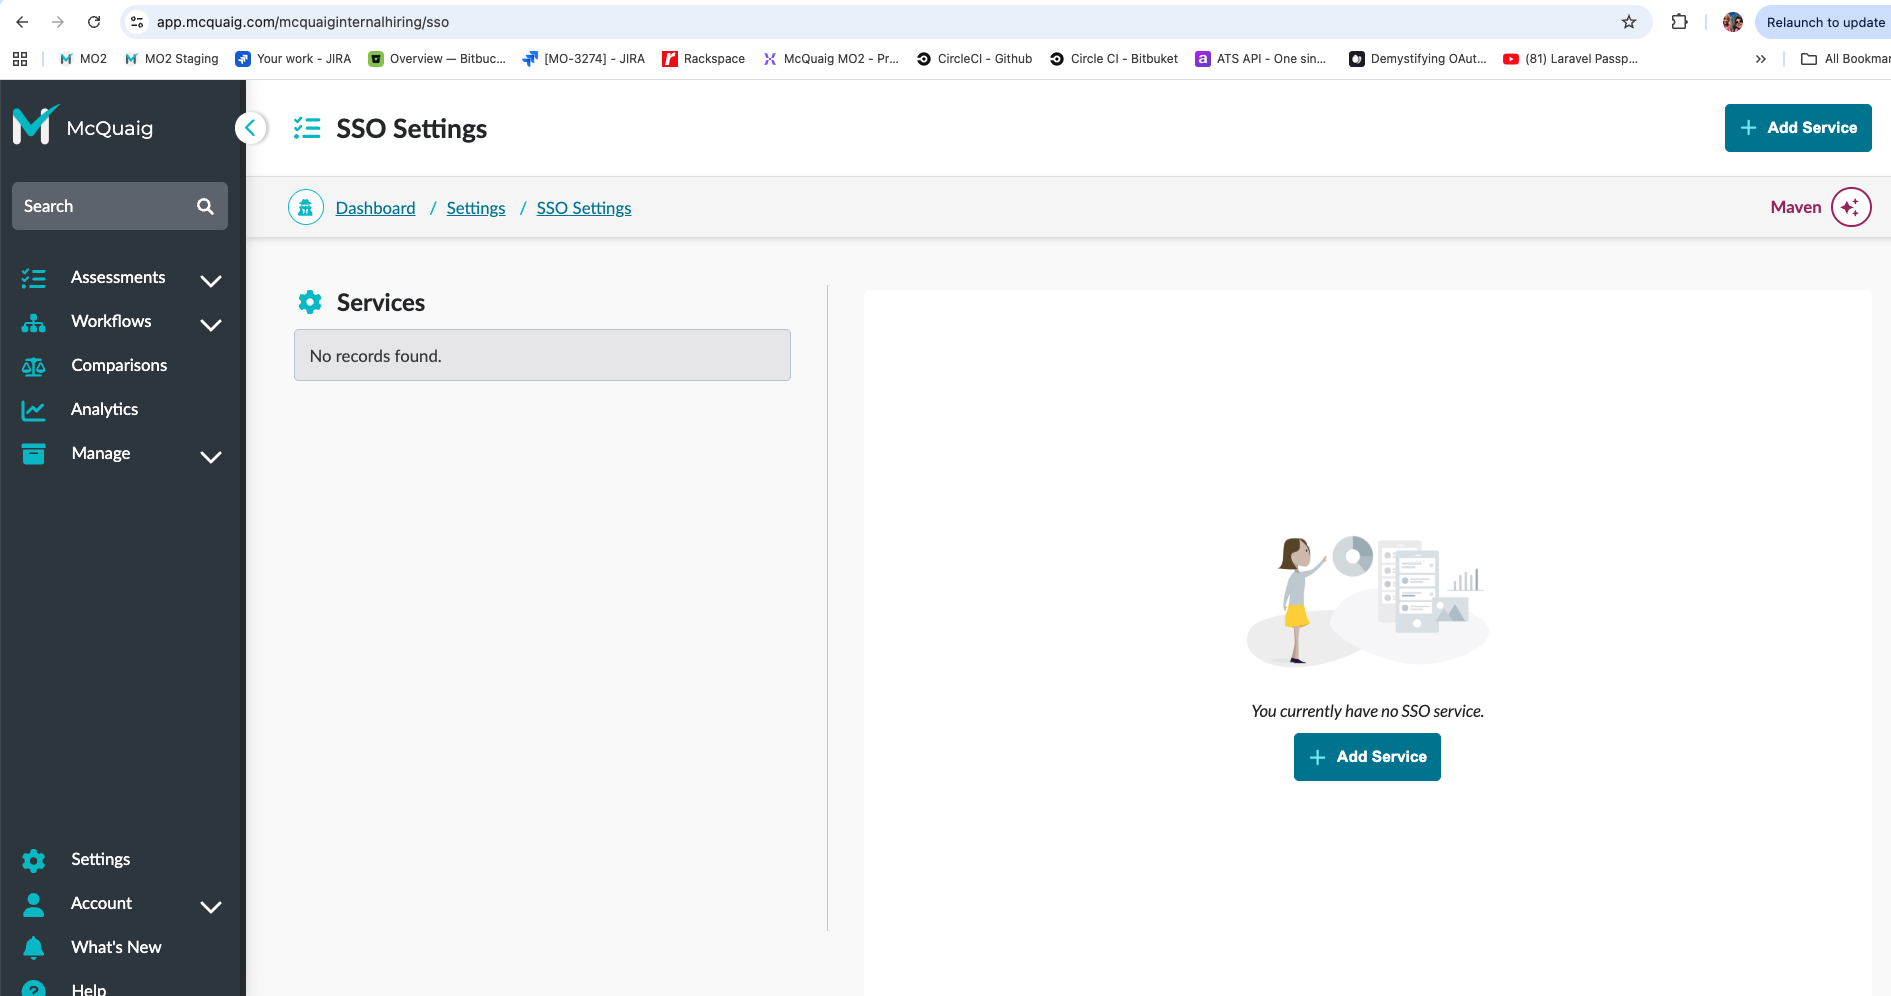This screenshot has width=1891, height=996.
Task: Click Add Service button in header
Action: coord(1797,128)
